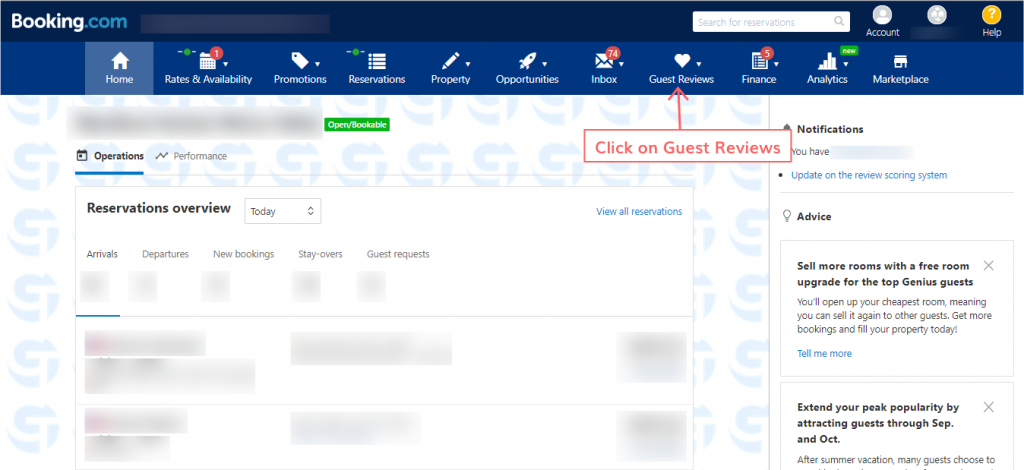Image resolution: width=1024 pixels, height=470 pixels.
Task: Open View all reservations link
Action: pos(639,212)
